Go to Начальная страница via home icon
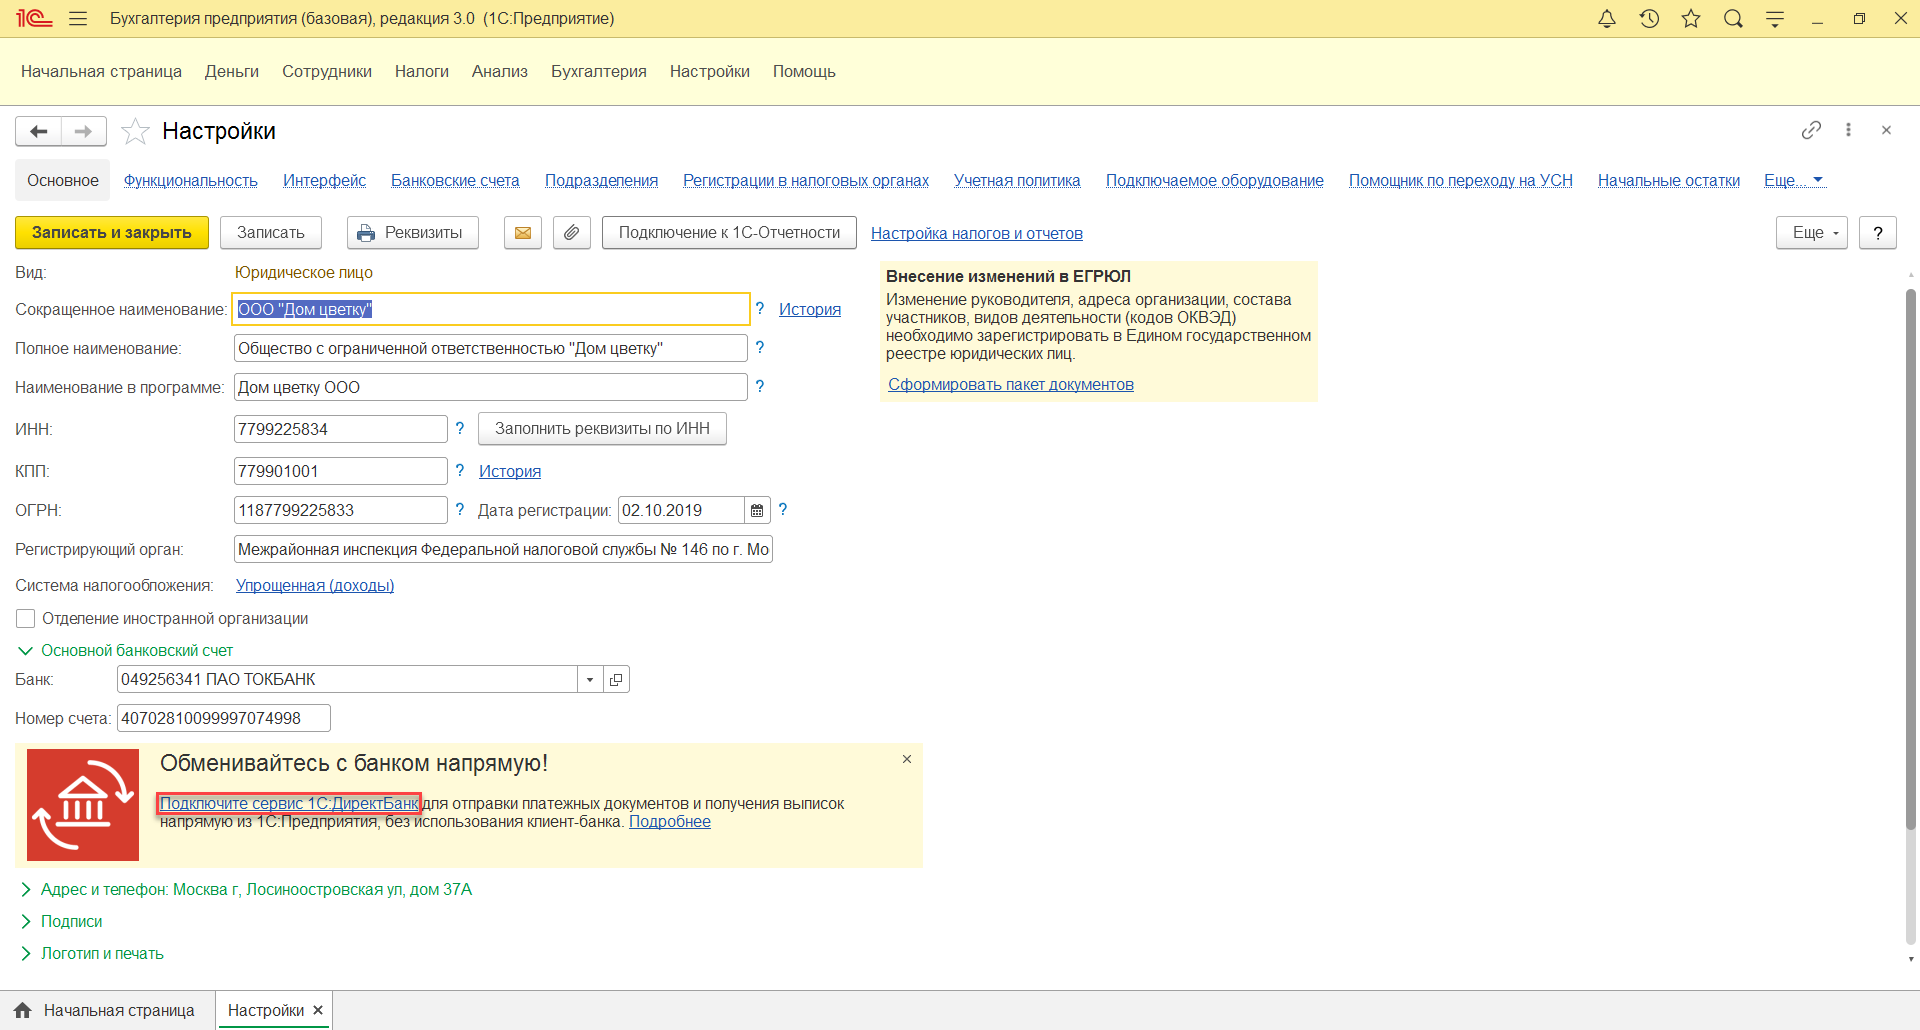The image size is (1920, 1030). pyautogui.click(x=23, y=1011)
